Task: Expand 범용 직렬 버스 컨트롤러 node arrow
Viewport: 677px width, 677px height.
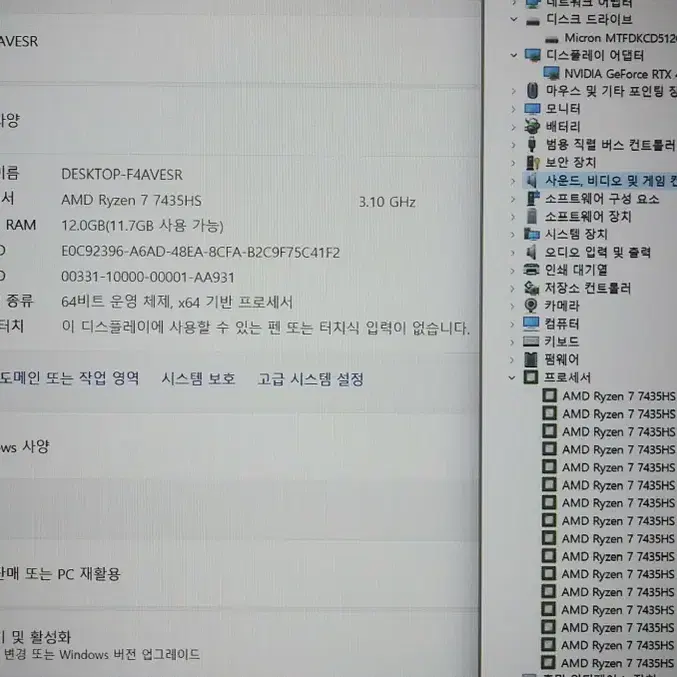Action: click(513, 145)
